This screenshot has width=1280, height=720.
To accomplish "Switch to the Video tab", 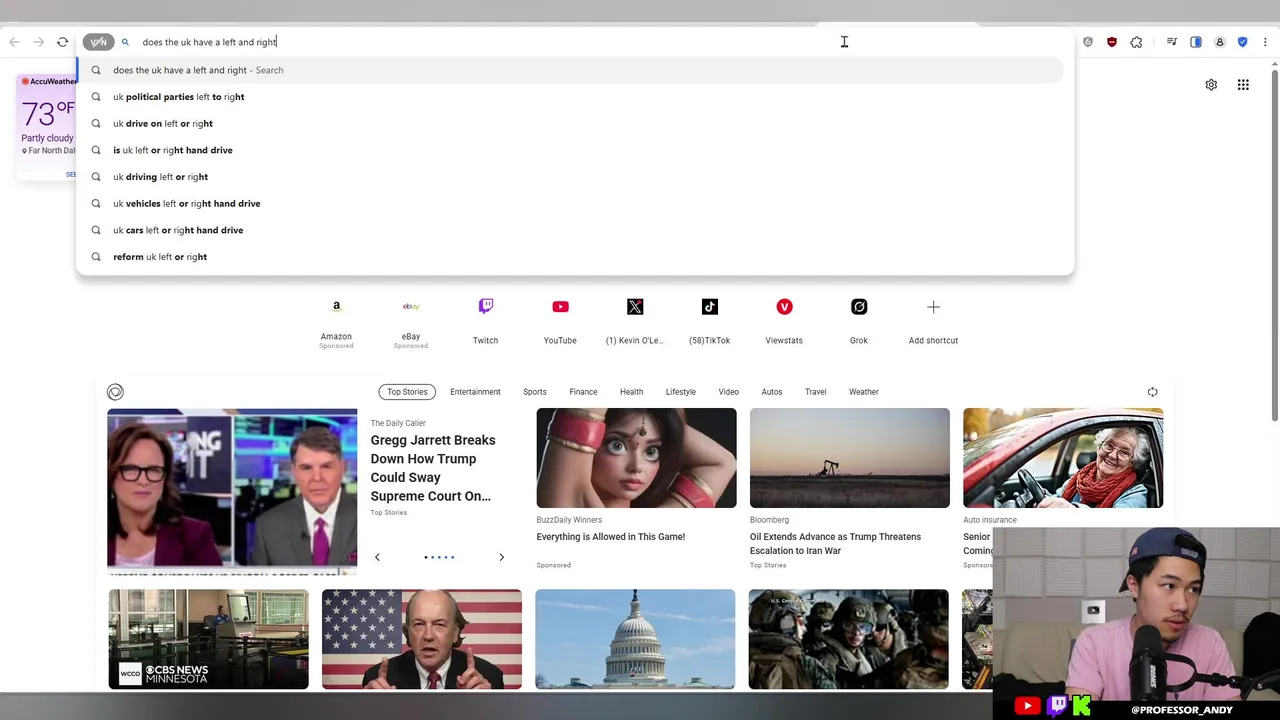I will (x=729, y=392).
